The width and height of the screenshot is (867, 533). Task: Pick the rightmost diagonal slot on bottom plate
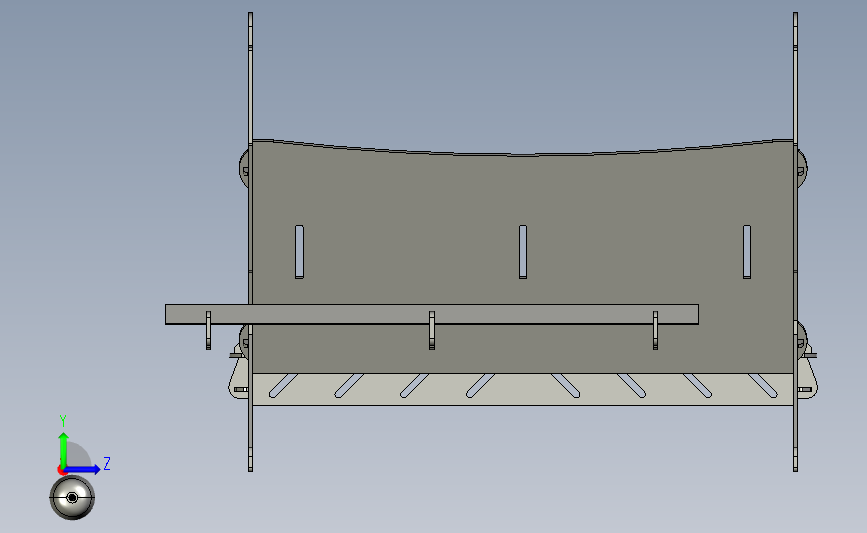tap(763, 385)
